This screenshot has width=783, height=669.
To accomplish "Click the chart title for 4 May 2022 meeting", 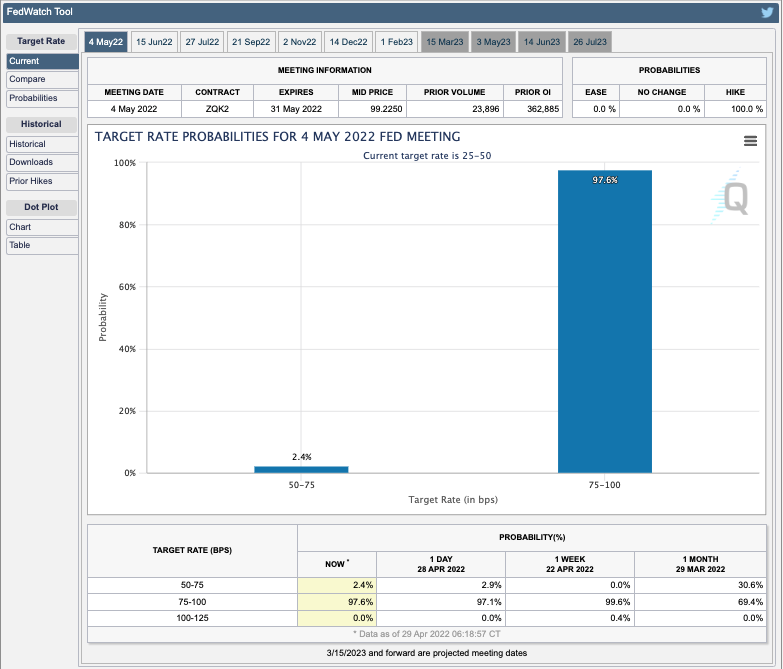I will coord(278,137).
